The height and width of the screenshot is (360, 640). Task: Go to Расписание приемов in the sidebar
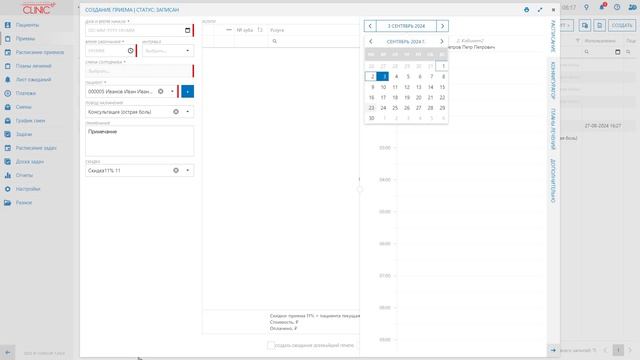[39, 52]
